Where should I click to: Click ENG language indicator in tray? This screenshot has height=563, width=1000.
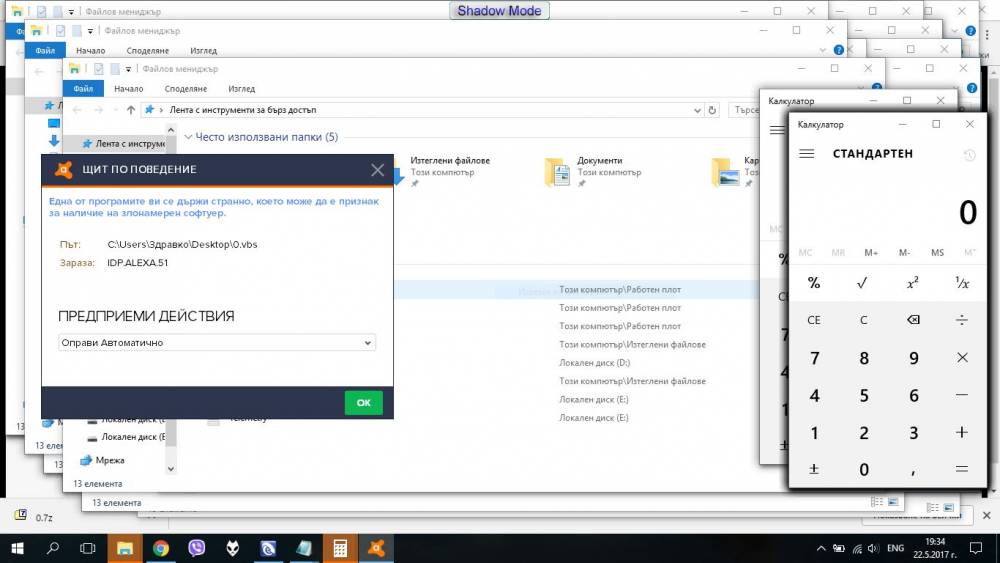coord(895,548)
